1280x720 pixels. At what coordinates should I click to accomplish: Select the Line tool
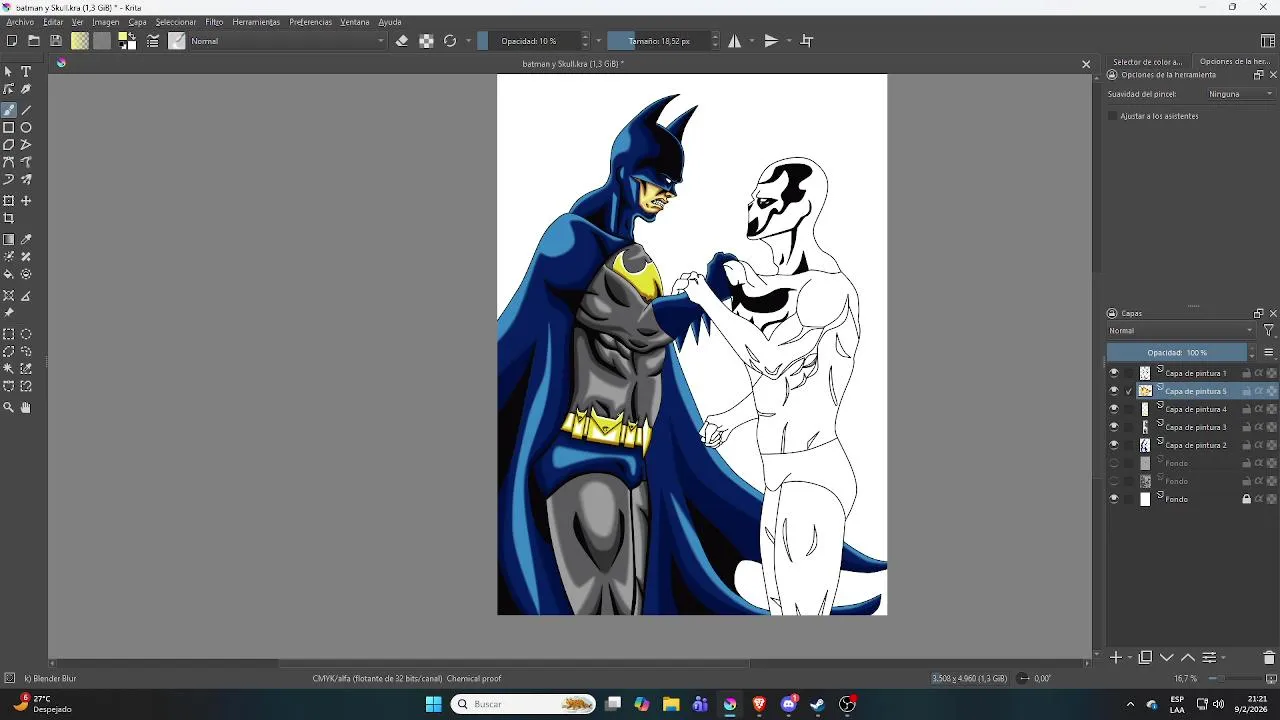pos(26,110)
